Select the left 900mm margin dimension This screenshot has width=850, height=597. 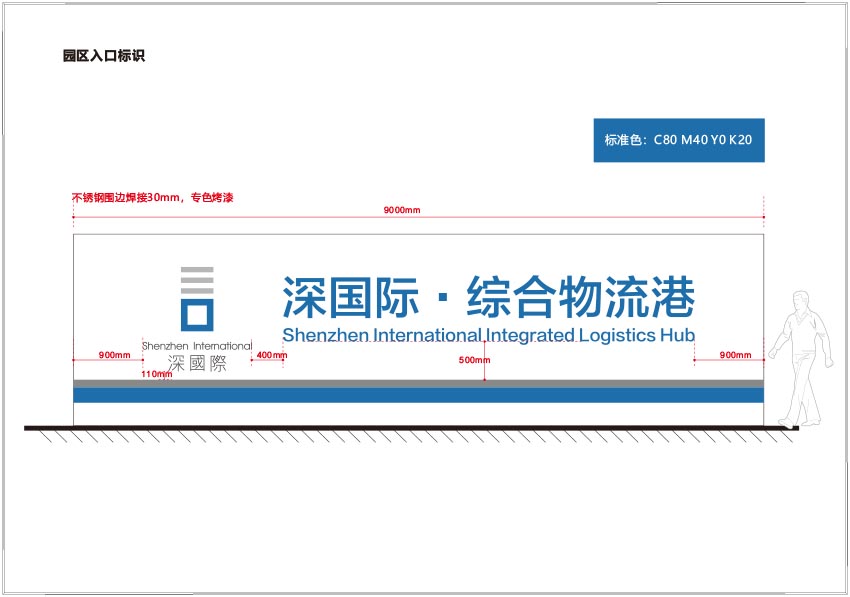coord(113,354)
